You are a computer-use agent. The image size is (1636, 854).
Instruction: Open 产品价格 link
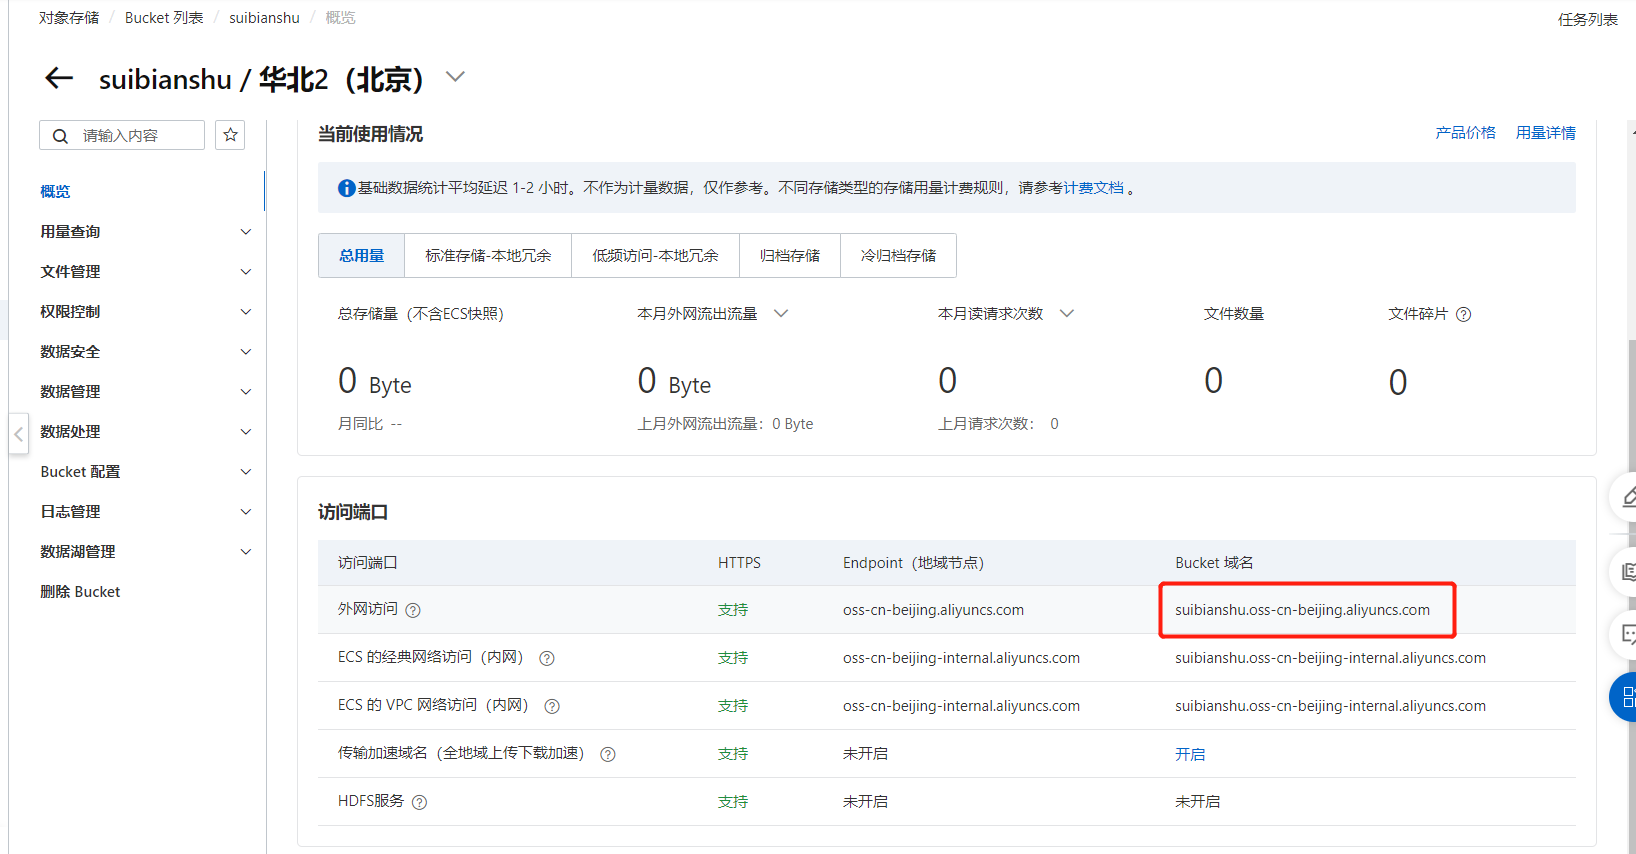click(1465, 132)
